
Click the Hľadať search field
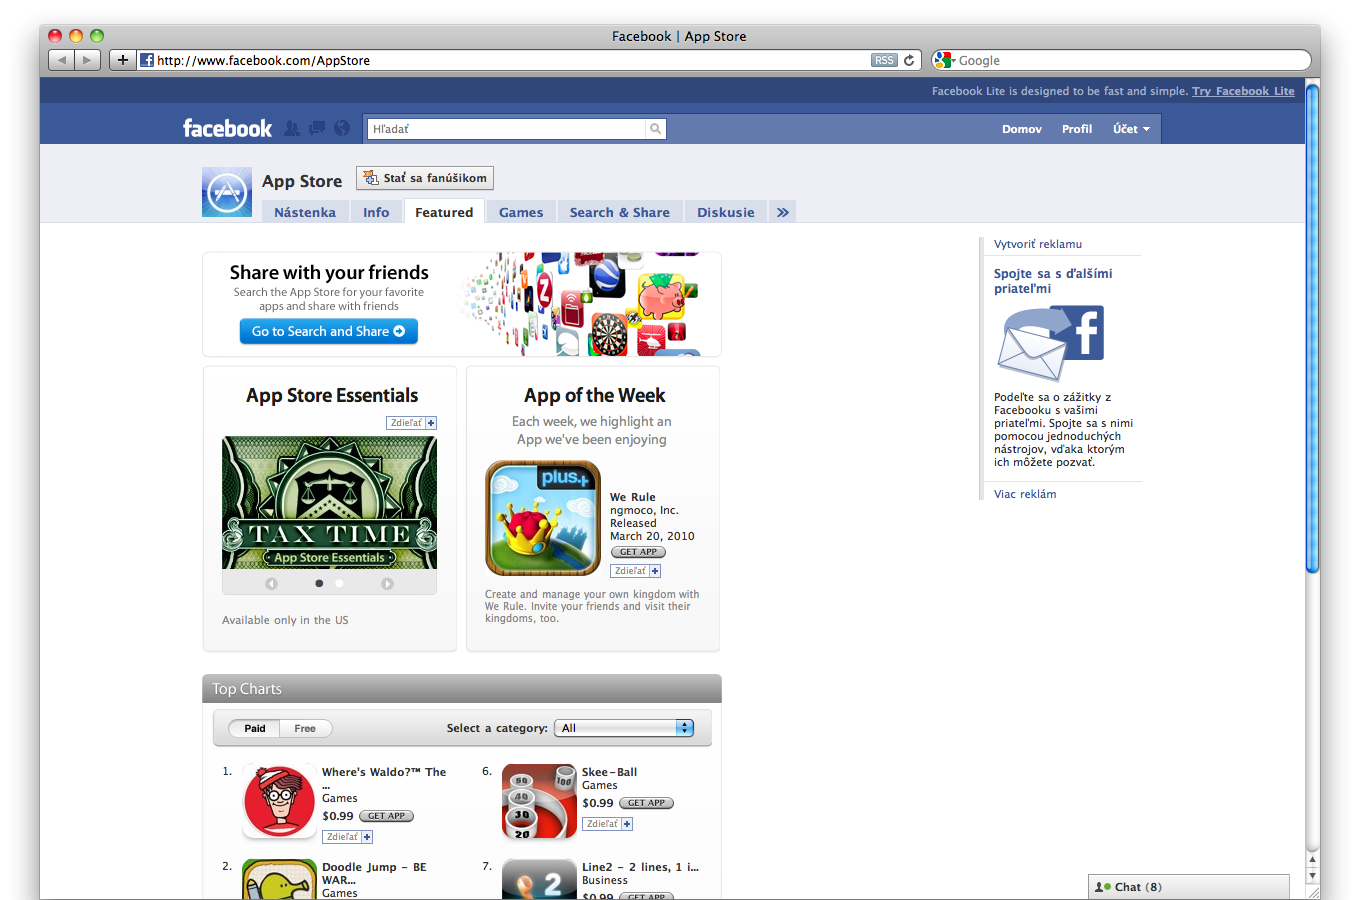[x=506, y=129]
